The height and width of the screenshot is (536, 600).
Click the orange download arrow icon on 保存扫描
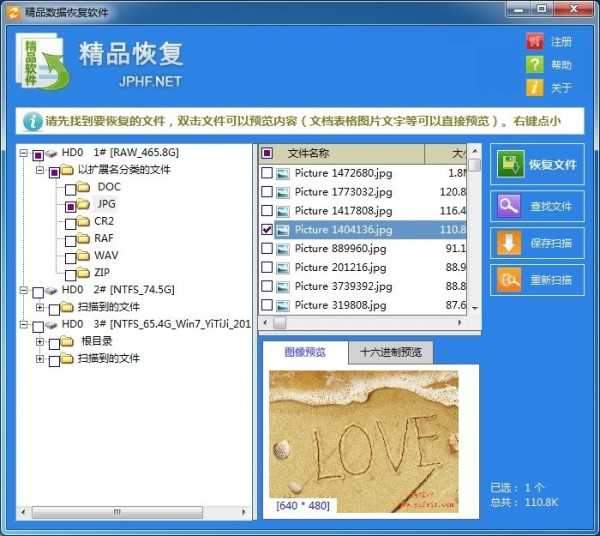509,243
